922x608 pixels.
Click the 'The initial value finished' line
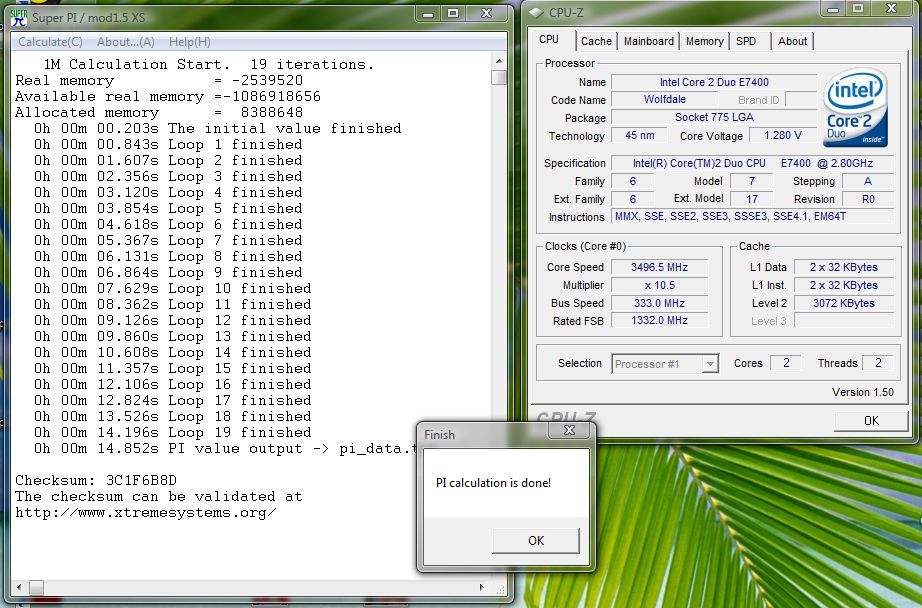pyautogui.click(x=218, y=128)
